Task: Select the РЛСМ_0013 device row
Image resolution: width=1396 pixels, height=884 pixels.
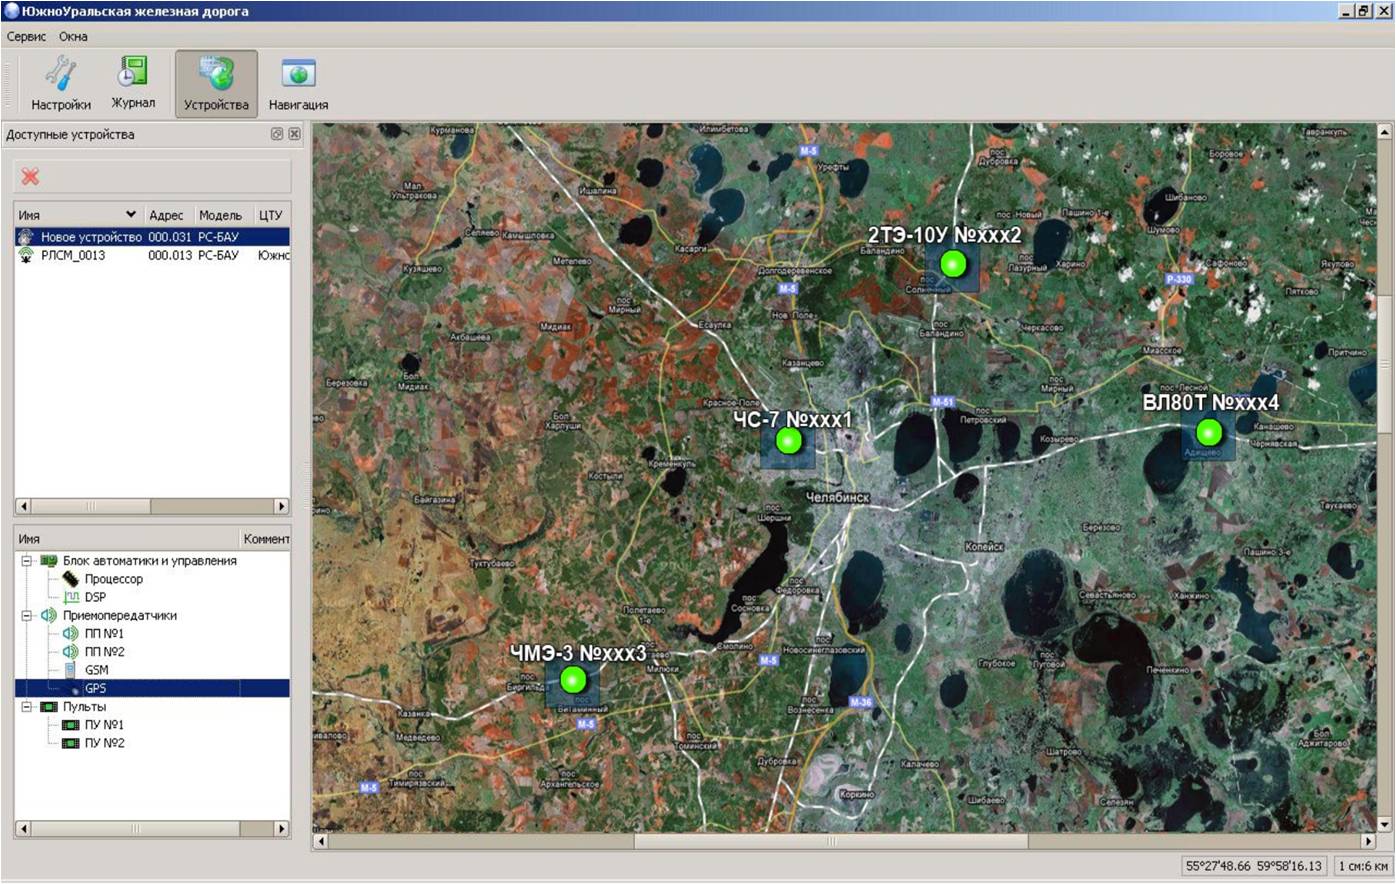Action: 152,255
